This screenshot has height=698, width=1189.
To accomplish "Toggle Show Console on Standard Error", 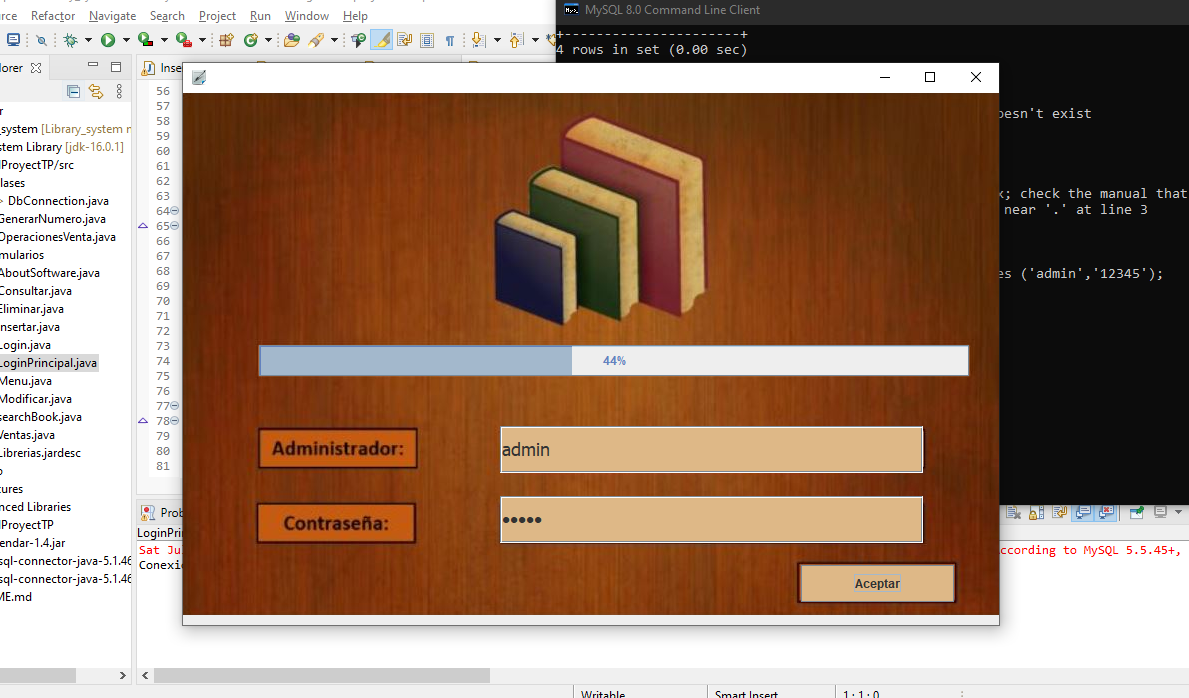I will point(1106,512).
